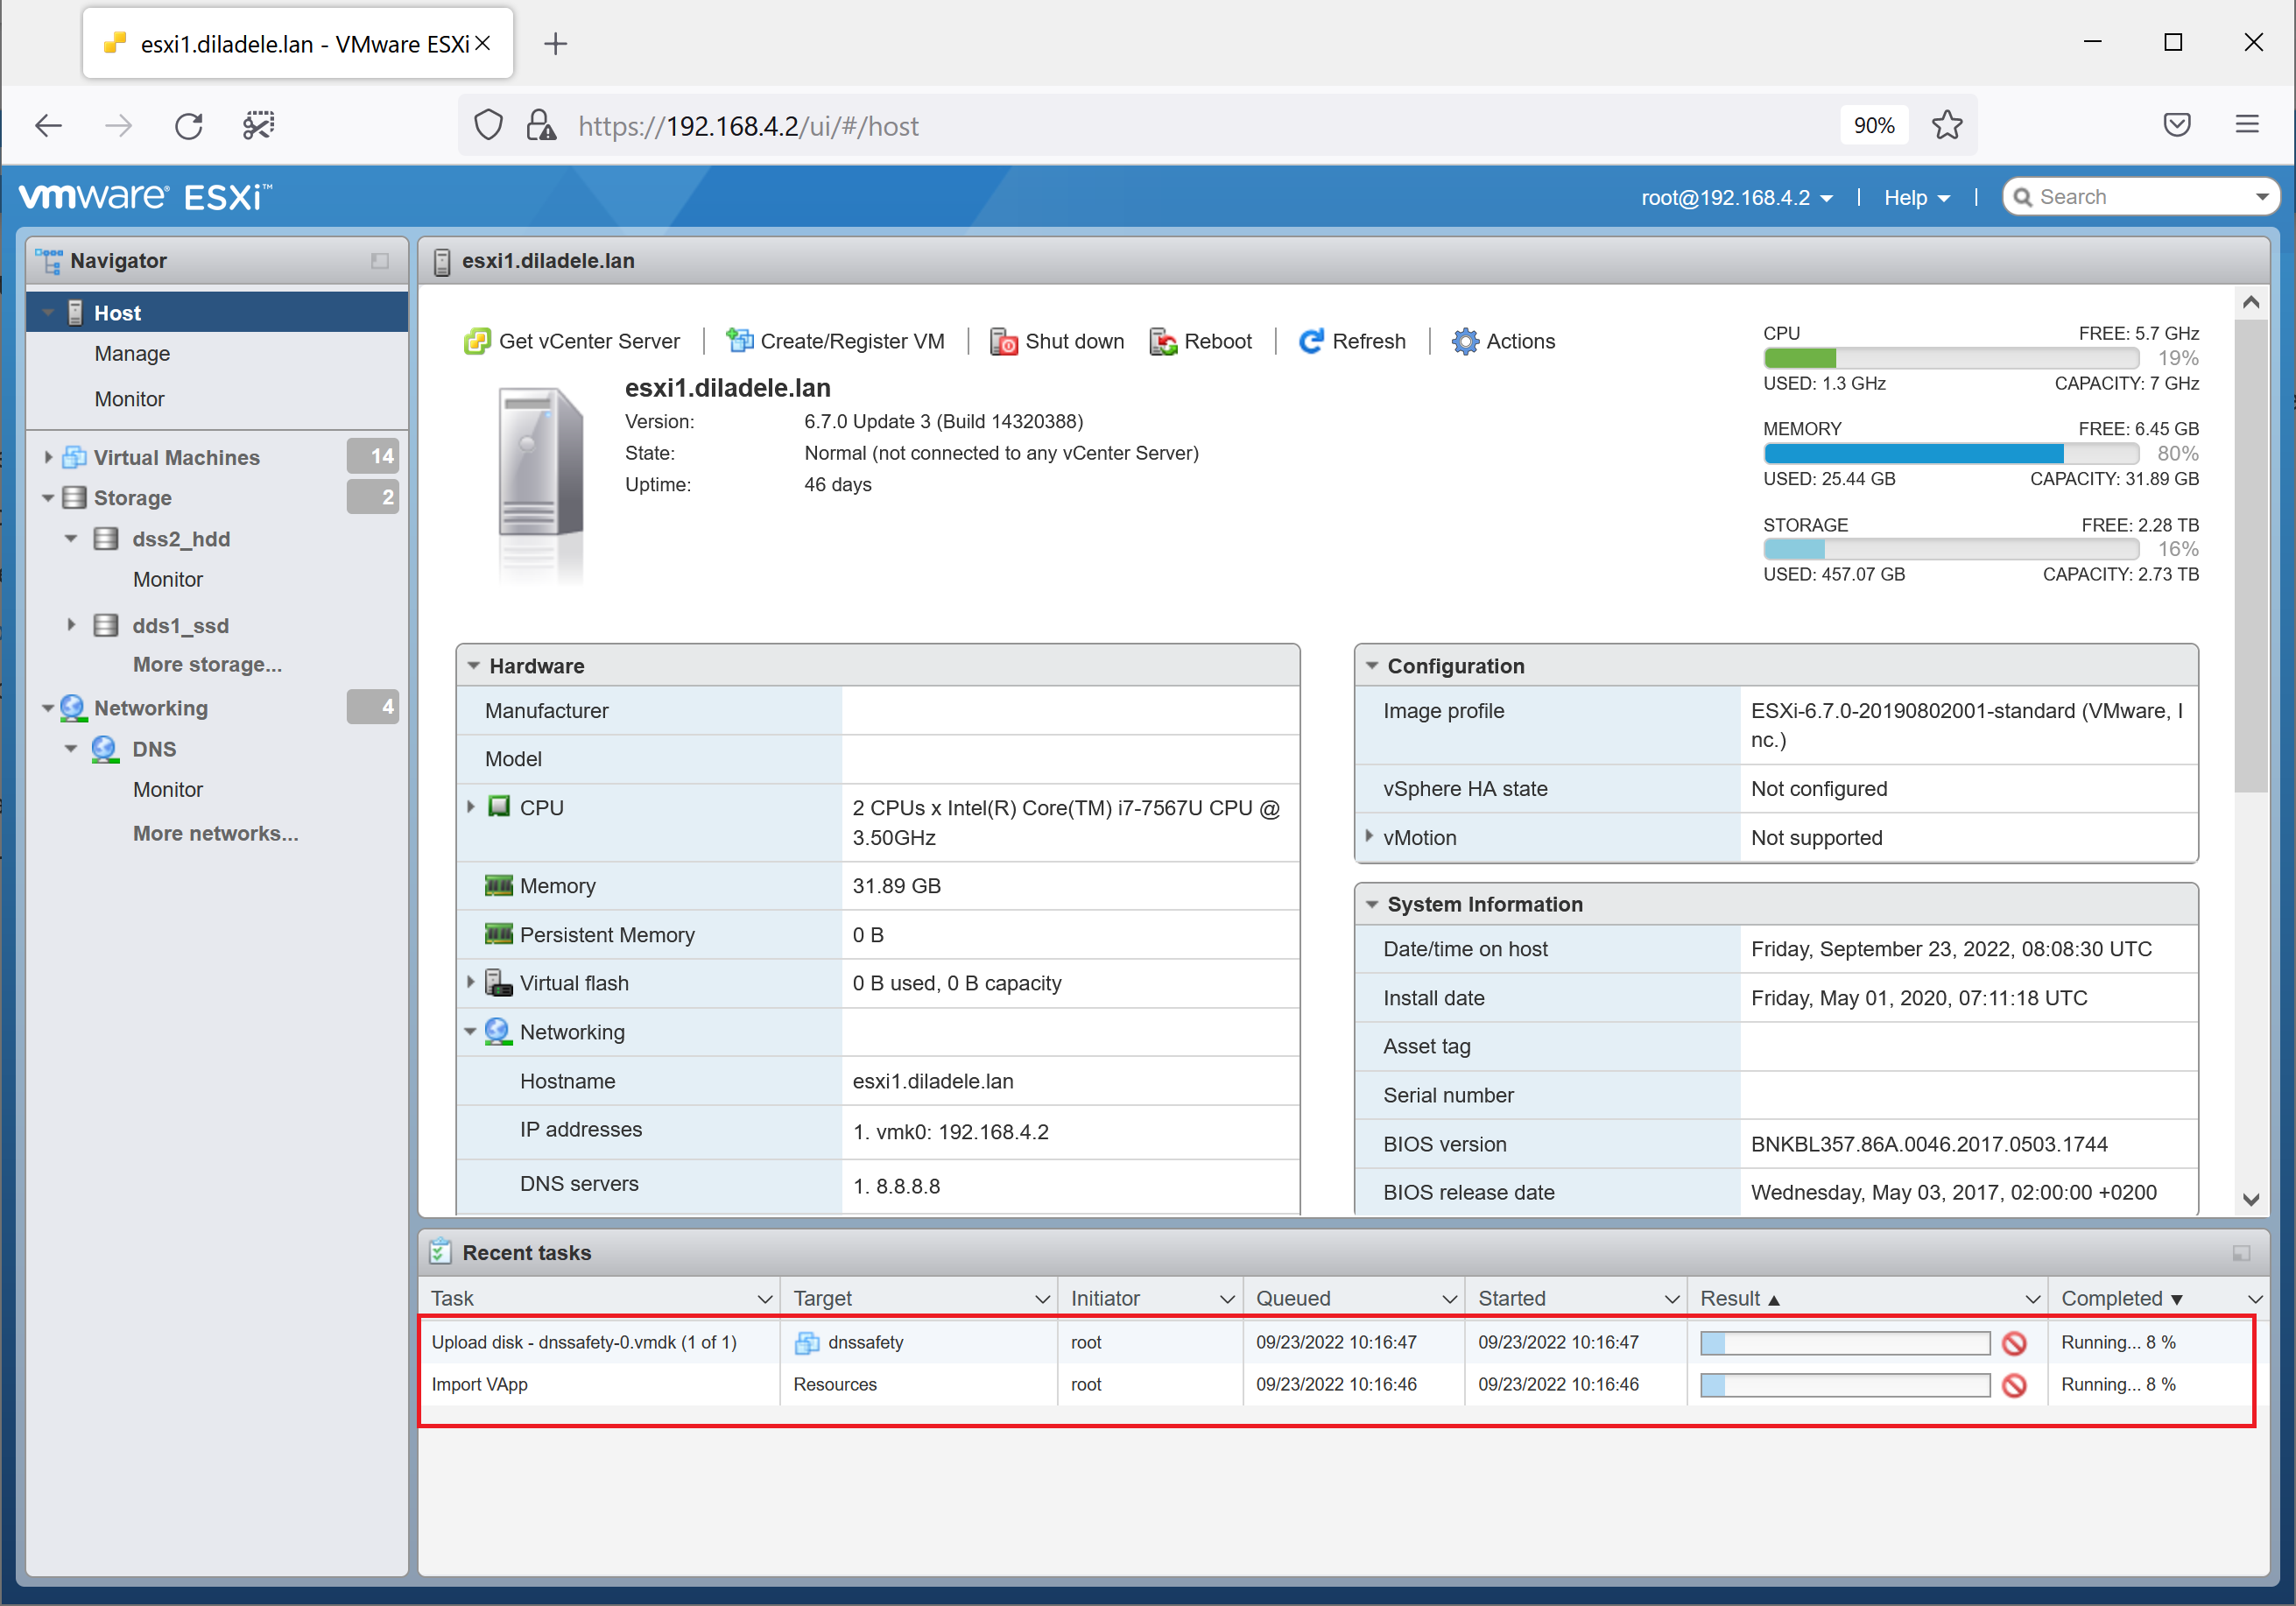Select Monitor under Host
This screenshot has width=2296, height=1606.
(129, 400)
